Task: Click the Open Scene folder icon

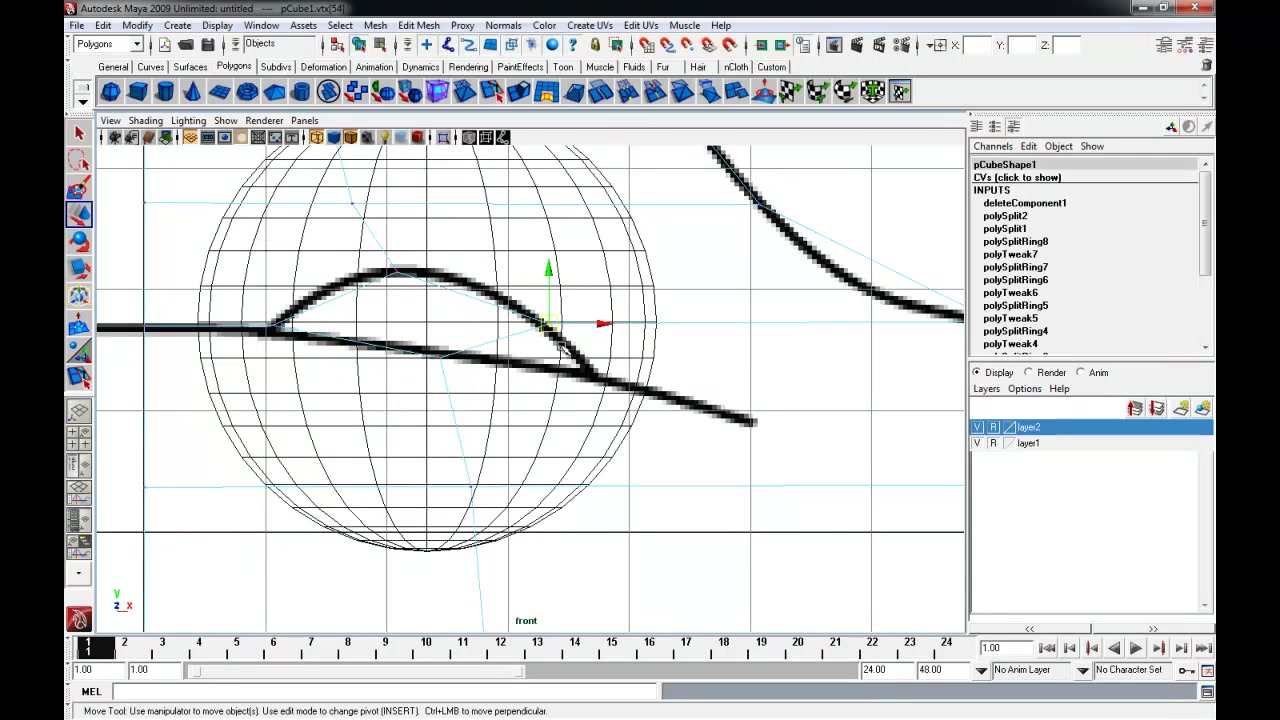Action: tap(186, 45)
